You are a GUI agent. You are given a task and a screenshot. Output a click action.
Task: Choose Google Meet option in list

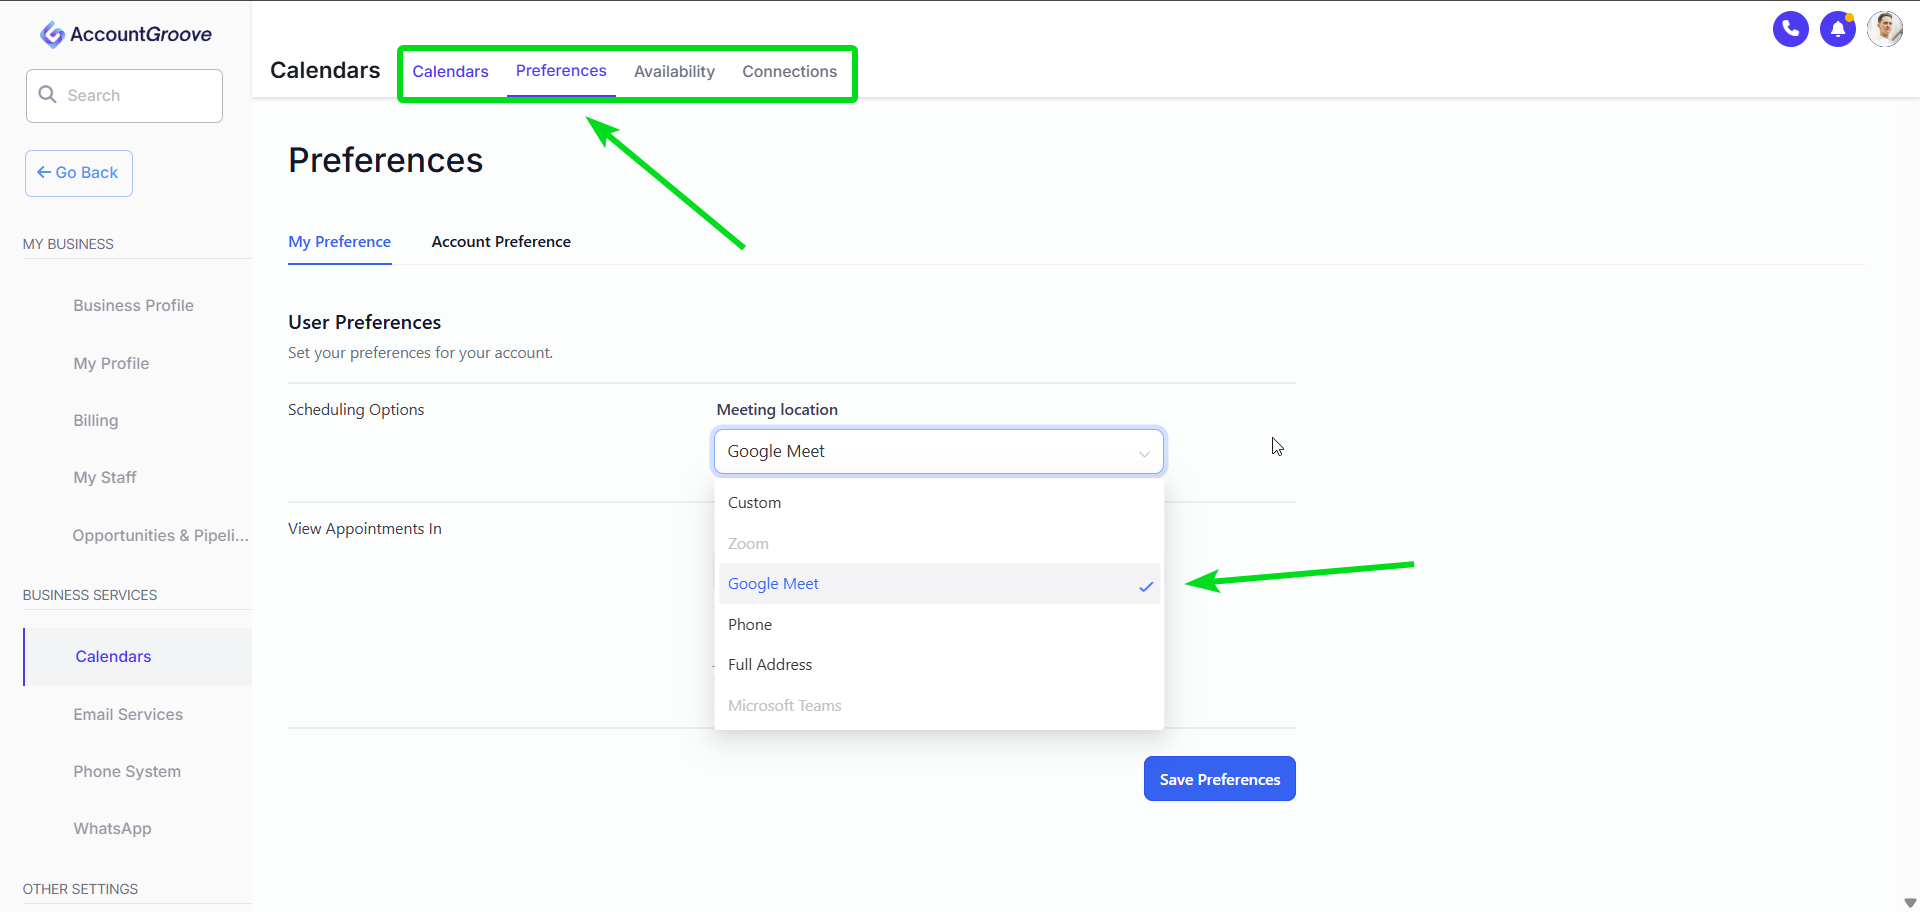[x=939, y=584]
